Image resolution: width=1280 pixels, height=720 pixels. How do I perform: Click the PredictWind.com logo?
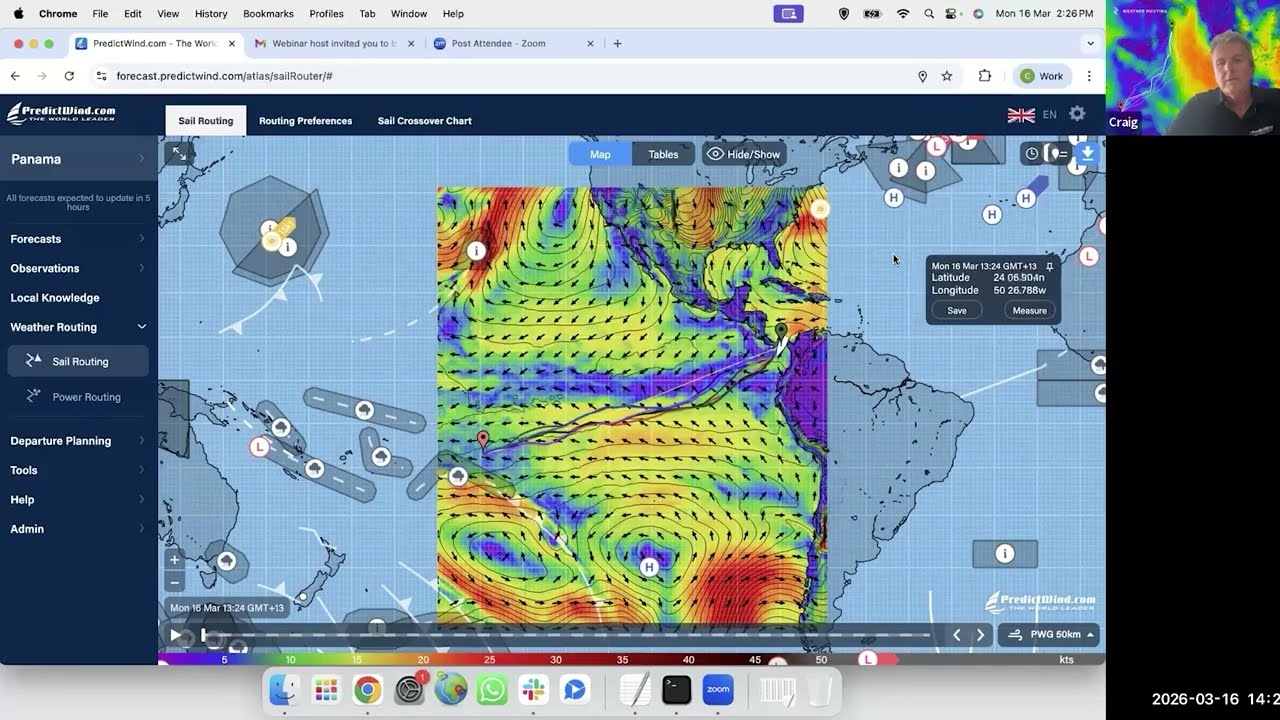[62, 114]
